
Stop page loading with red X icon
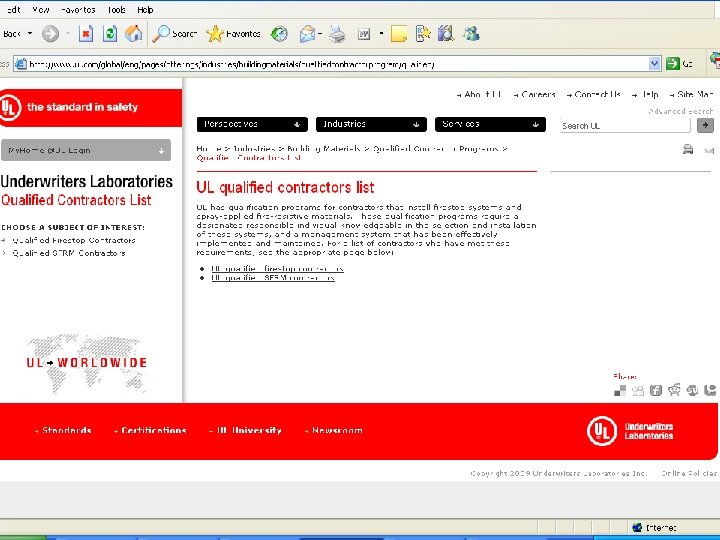pyautogui.click(x=86, y=34)
